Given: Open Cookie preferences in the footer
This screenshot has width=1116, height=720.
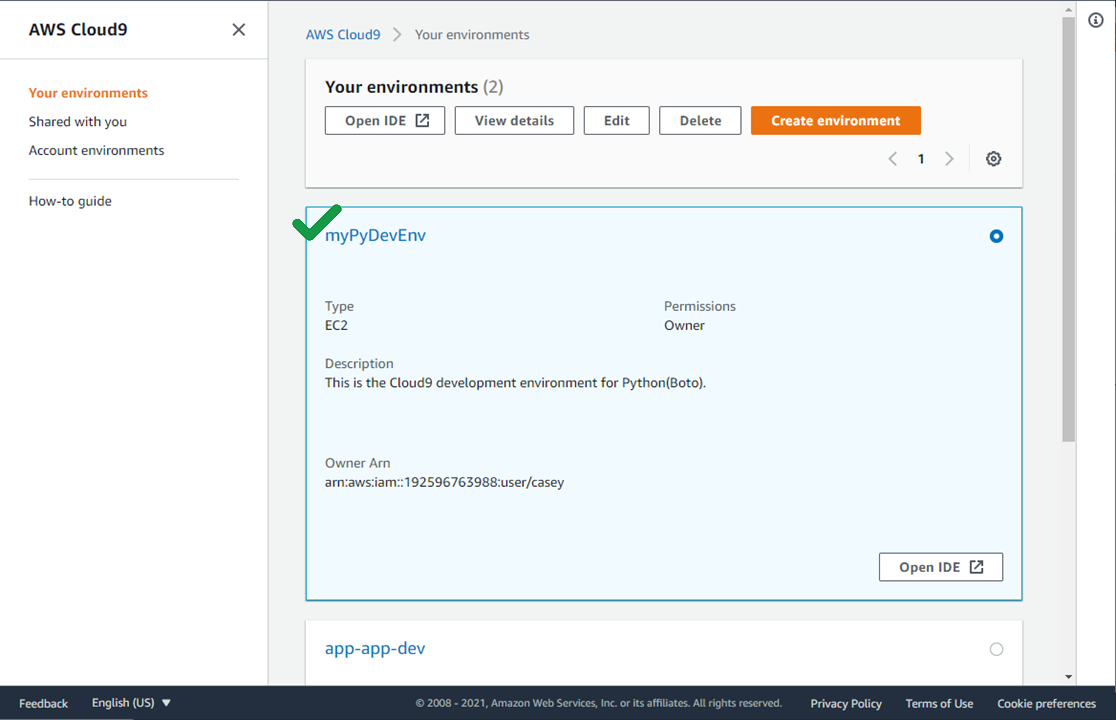Looking at the screenshot, I should click(1046, 704).
